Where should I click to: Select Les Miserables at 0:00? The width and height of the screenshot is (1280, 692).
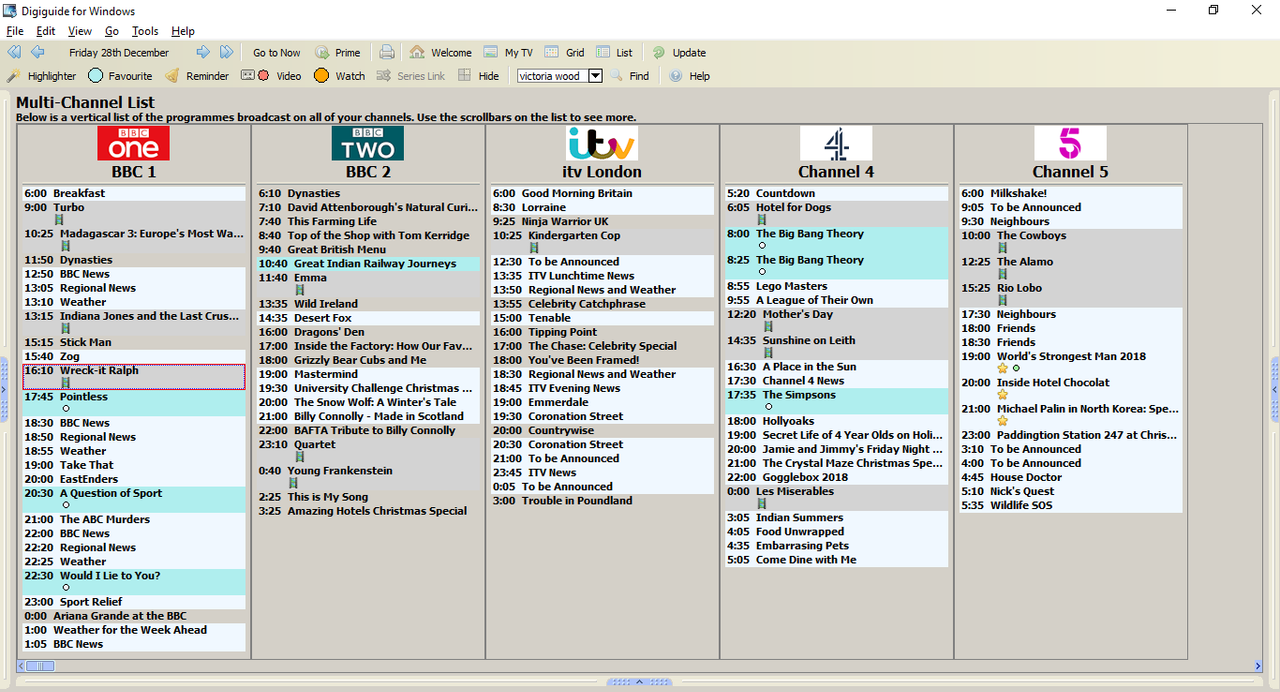(837, 498)
